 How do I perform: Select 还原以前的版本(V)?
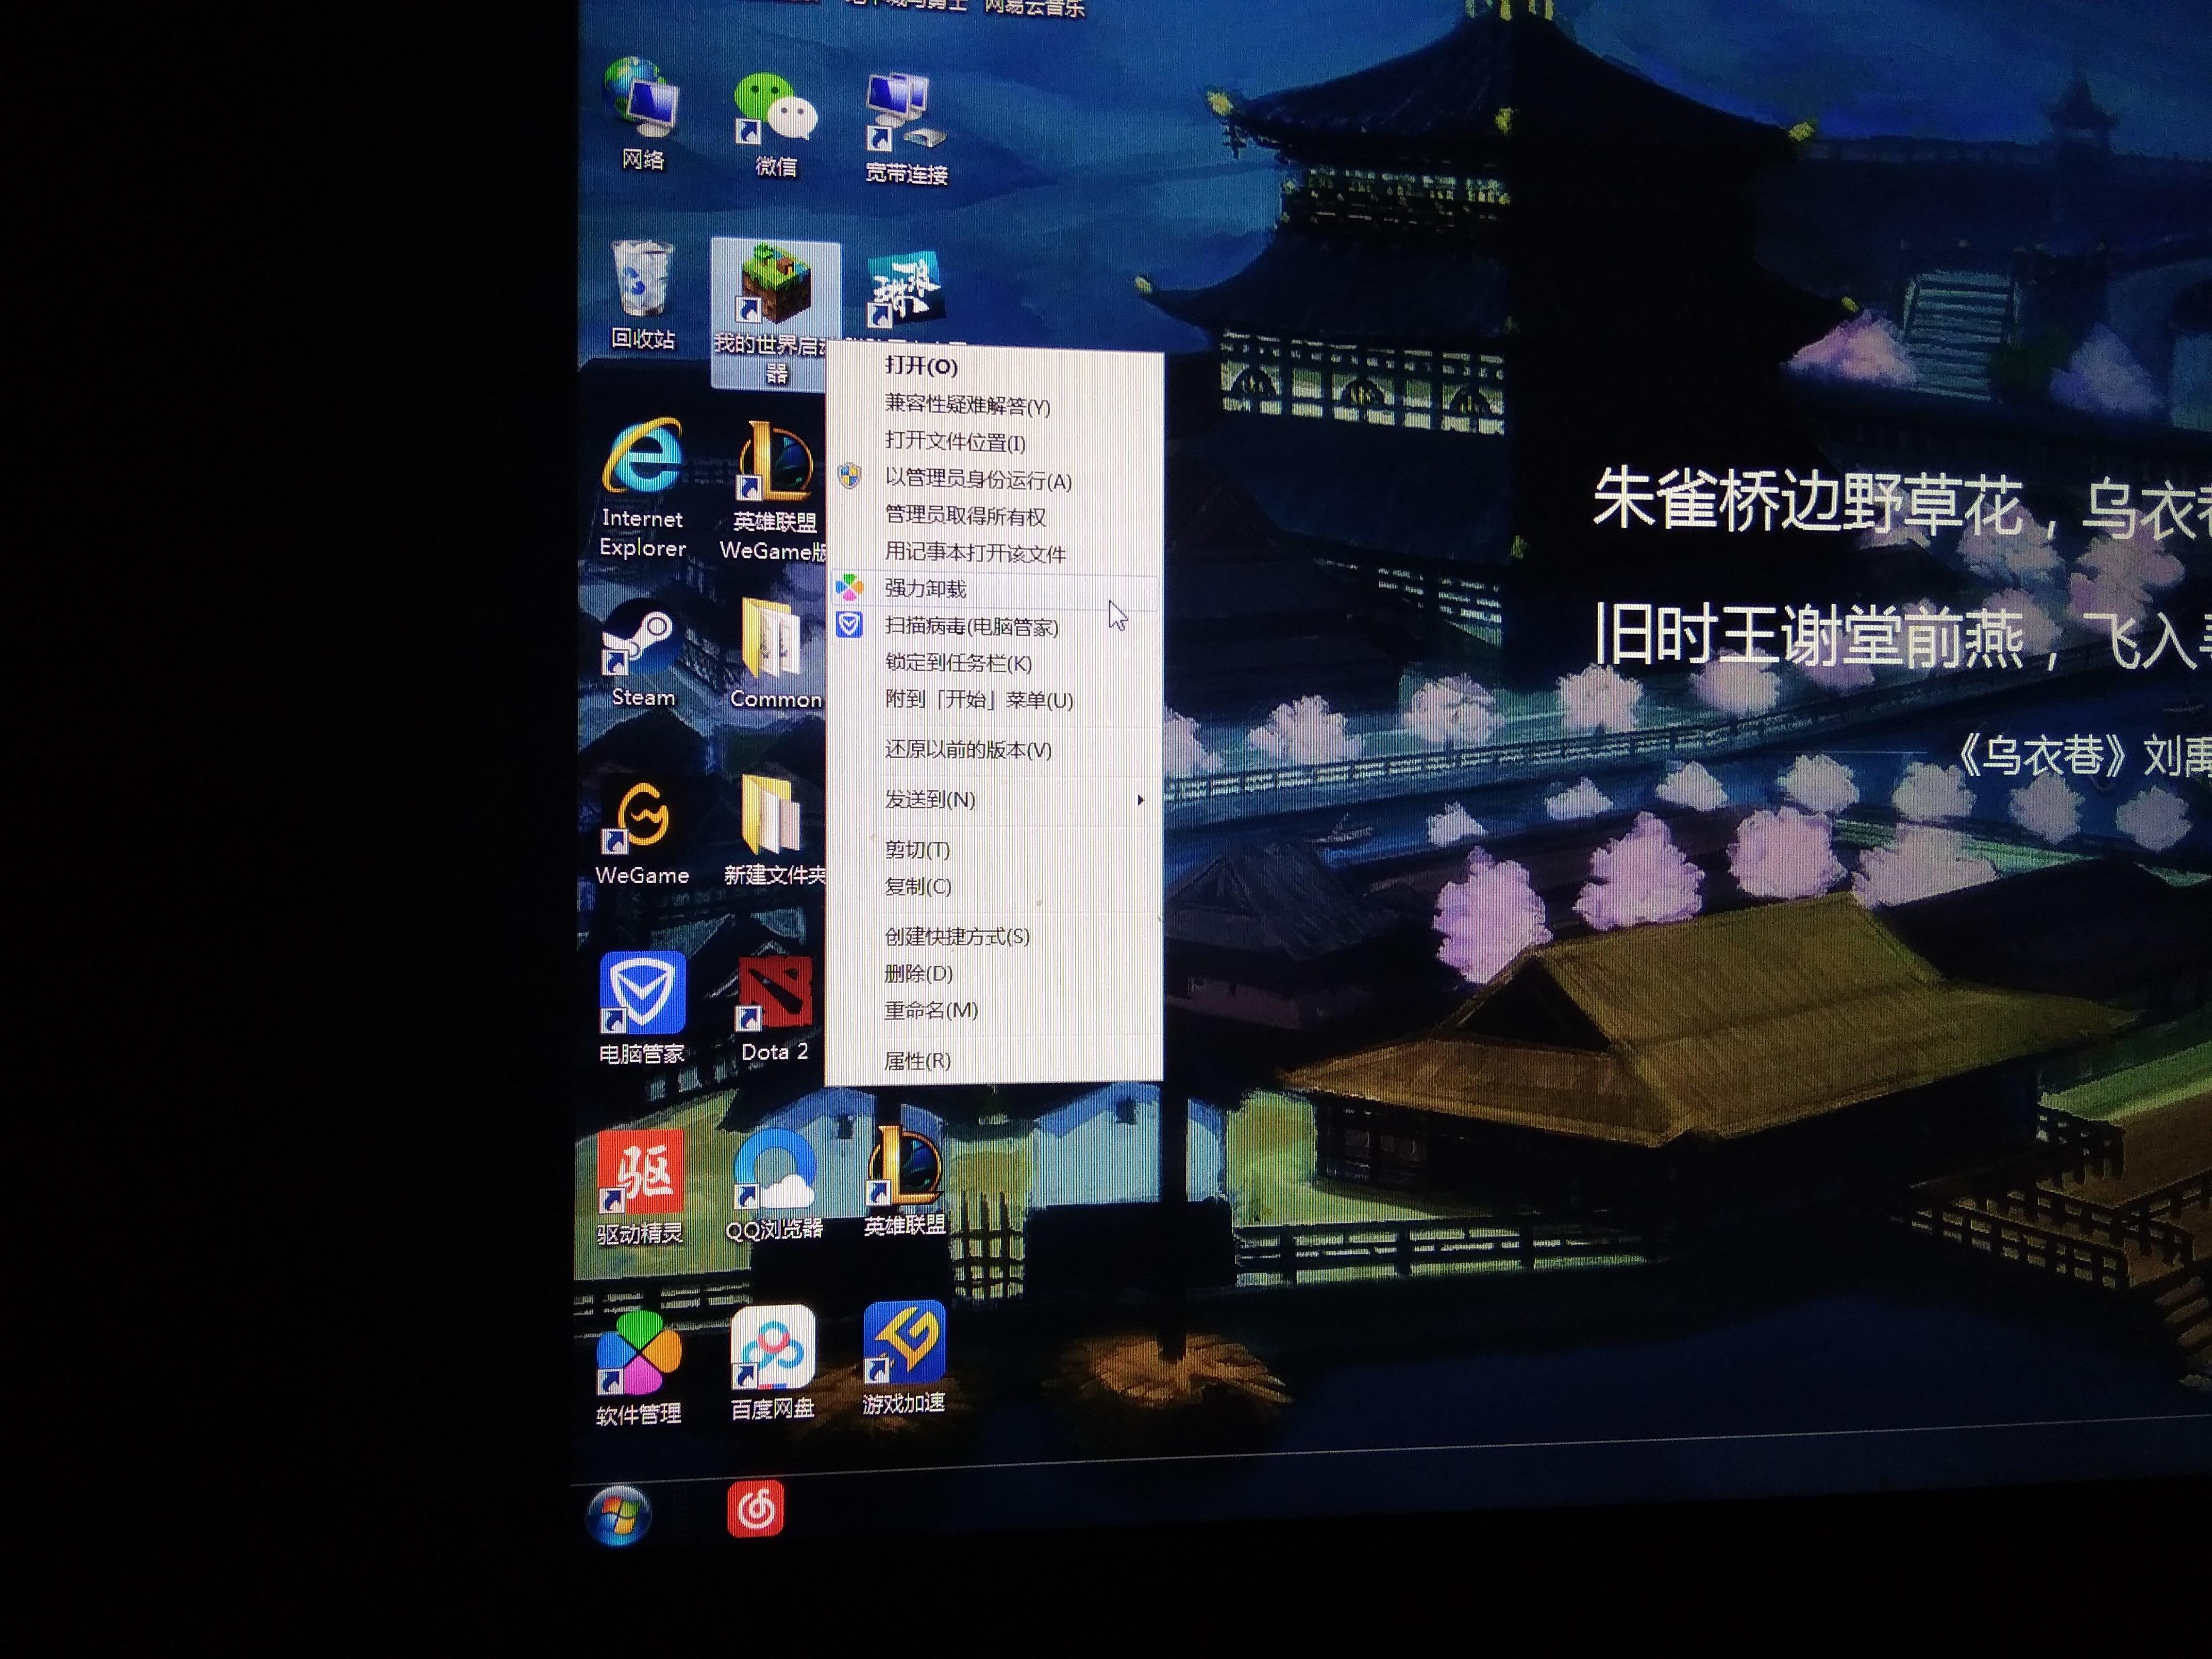[995, 750]
